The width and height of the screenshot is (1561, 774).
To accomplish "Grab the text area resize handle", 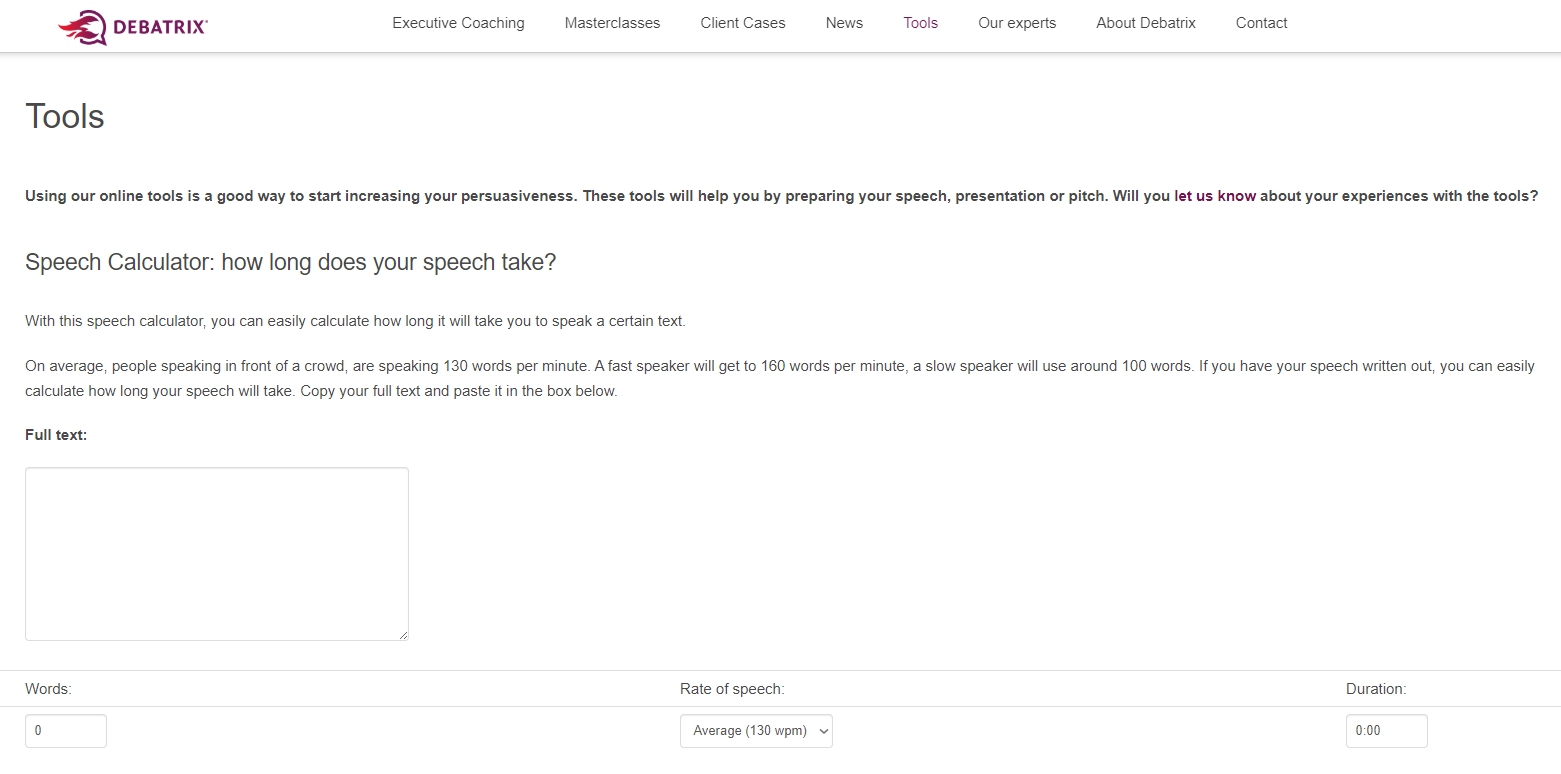I will (403, 635).
